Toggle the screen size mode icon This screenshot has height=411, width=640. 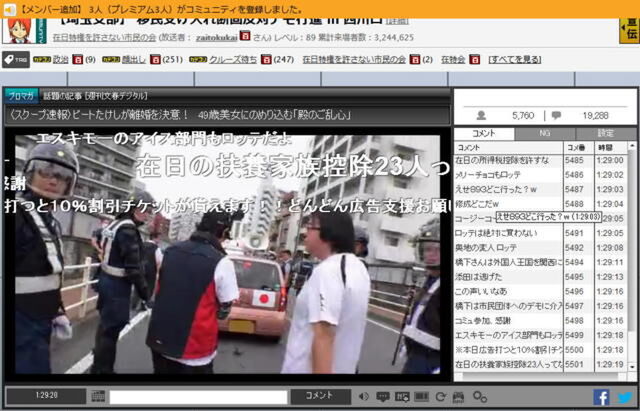pyautogui.click(x=421, y=396)
